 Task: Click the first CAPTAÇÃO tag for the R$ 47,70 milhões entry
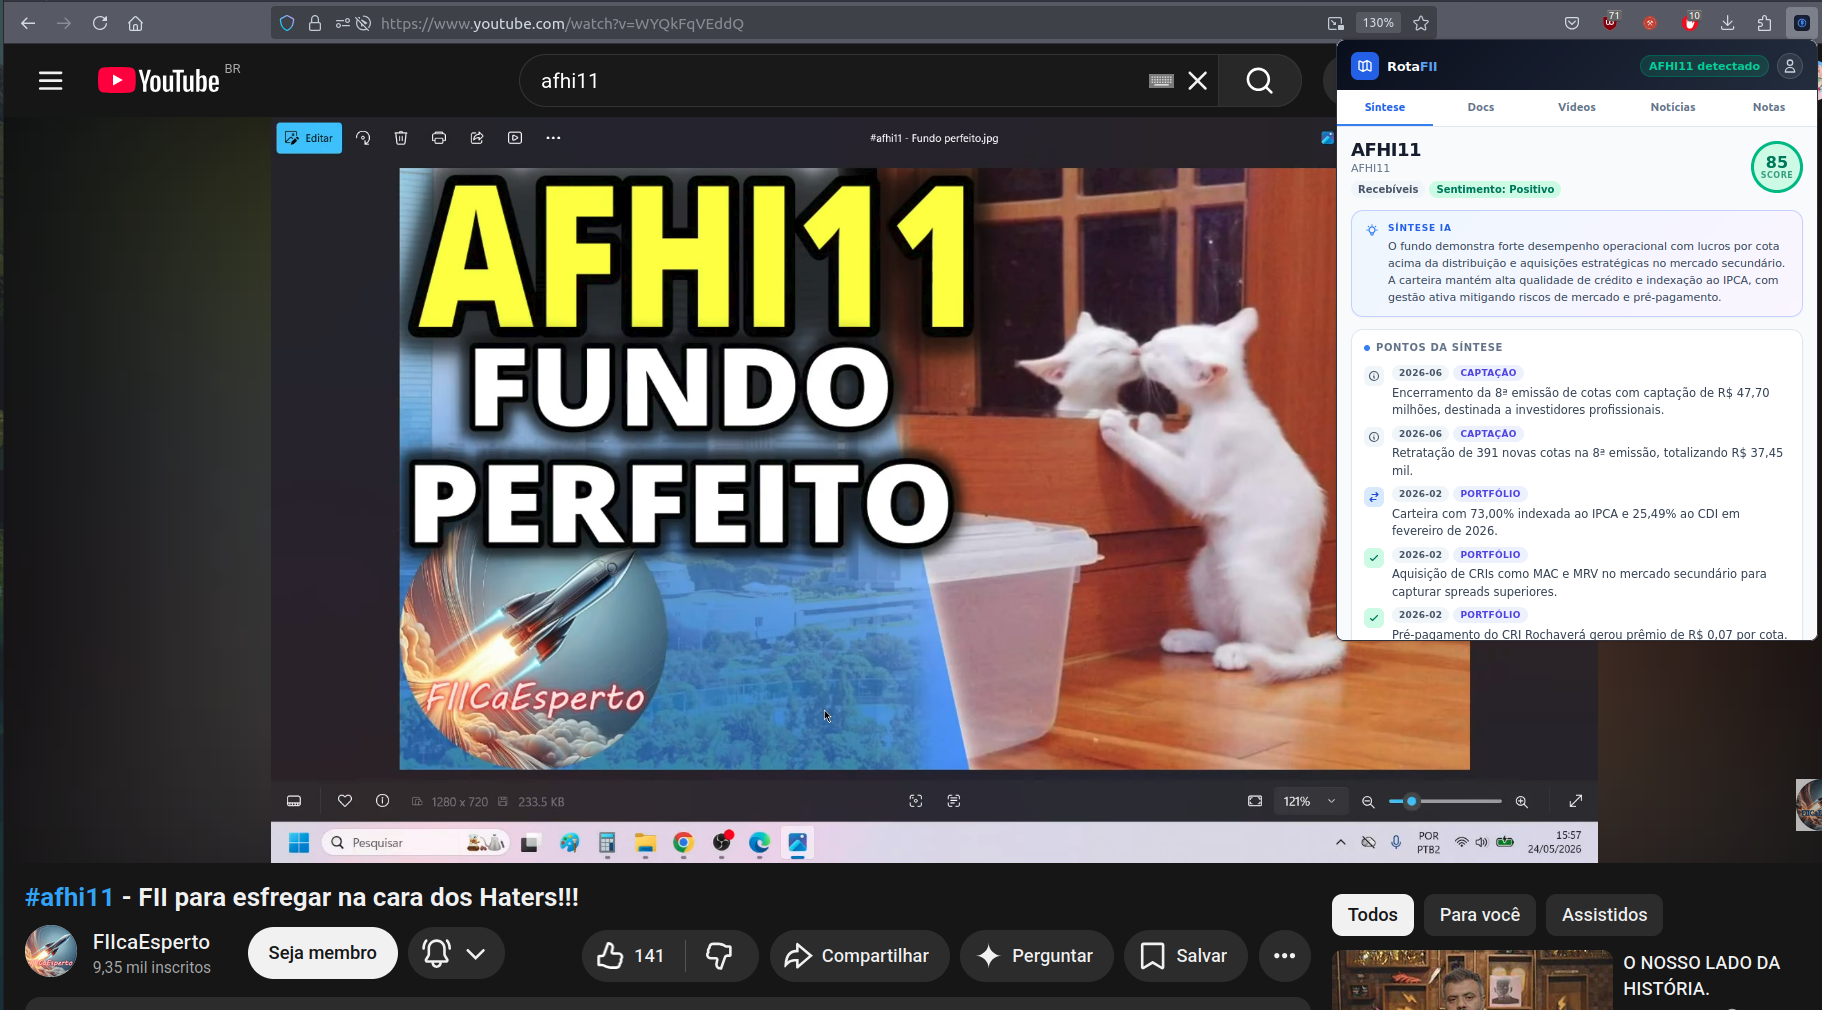click(1488, 373)
